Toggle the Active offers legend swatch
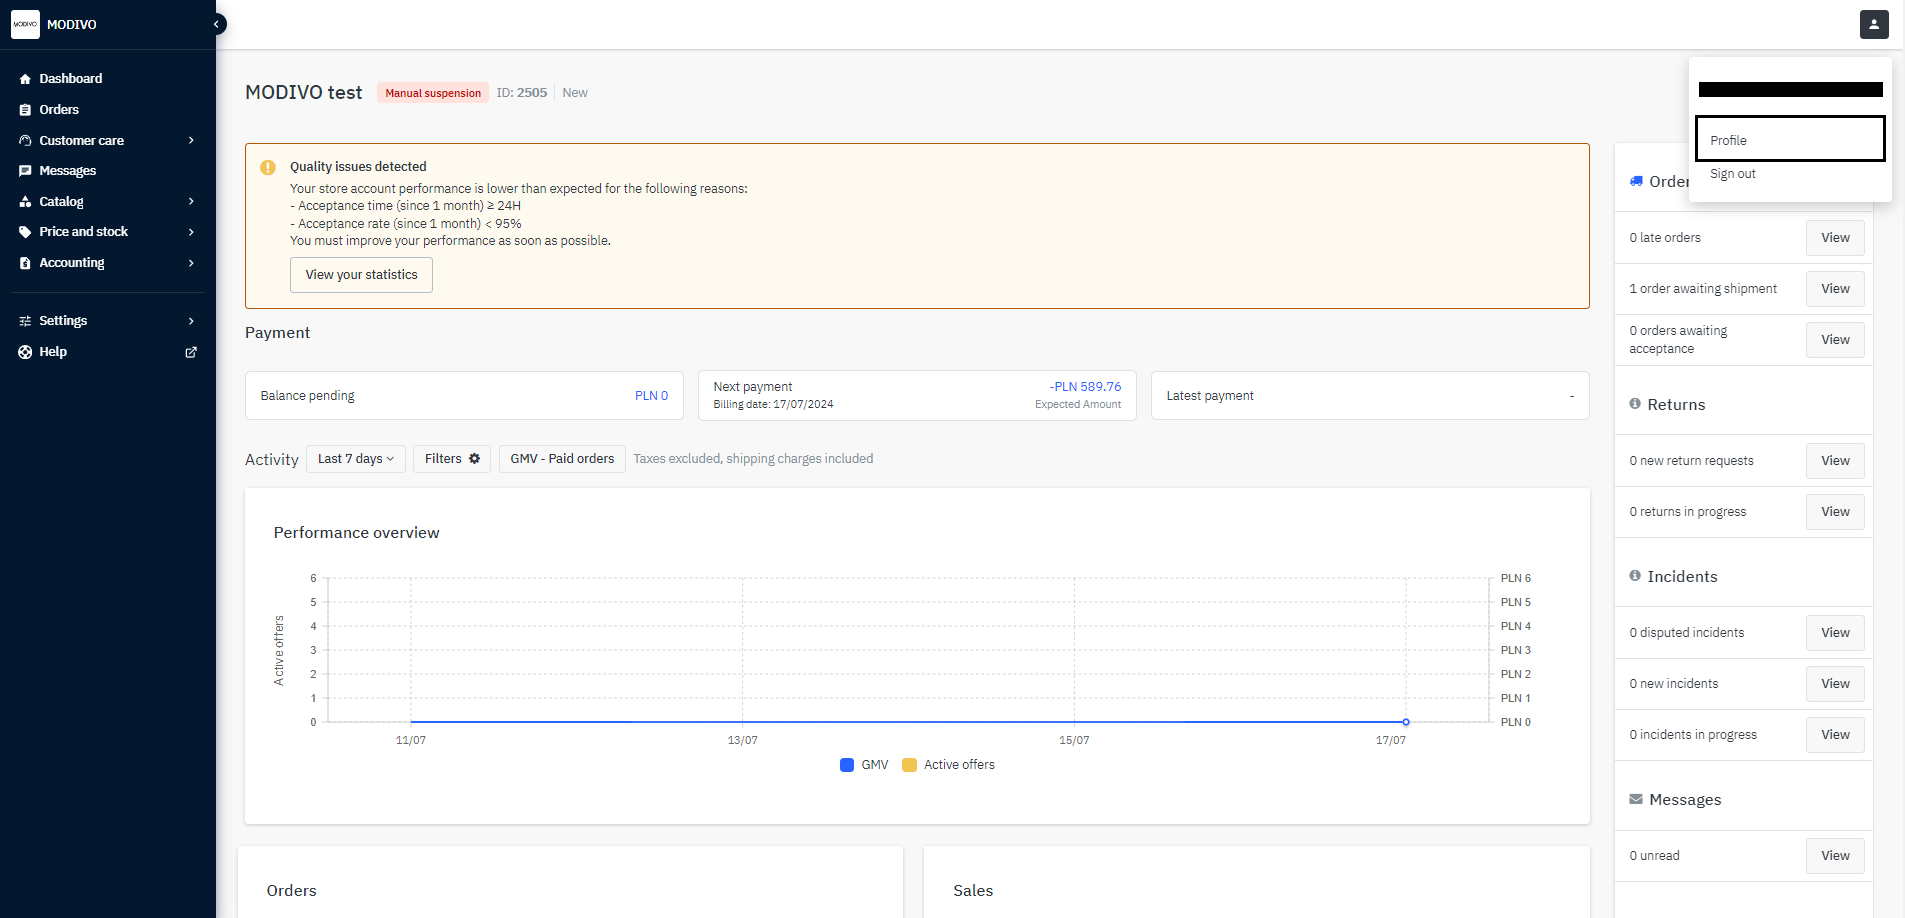 (x=909, y=765)
